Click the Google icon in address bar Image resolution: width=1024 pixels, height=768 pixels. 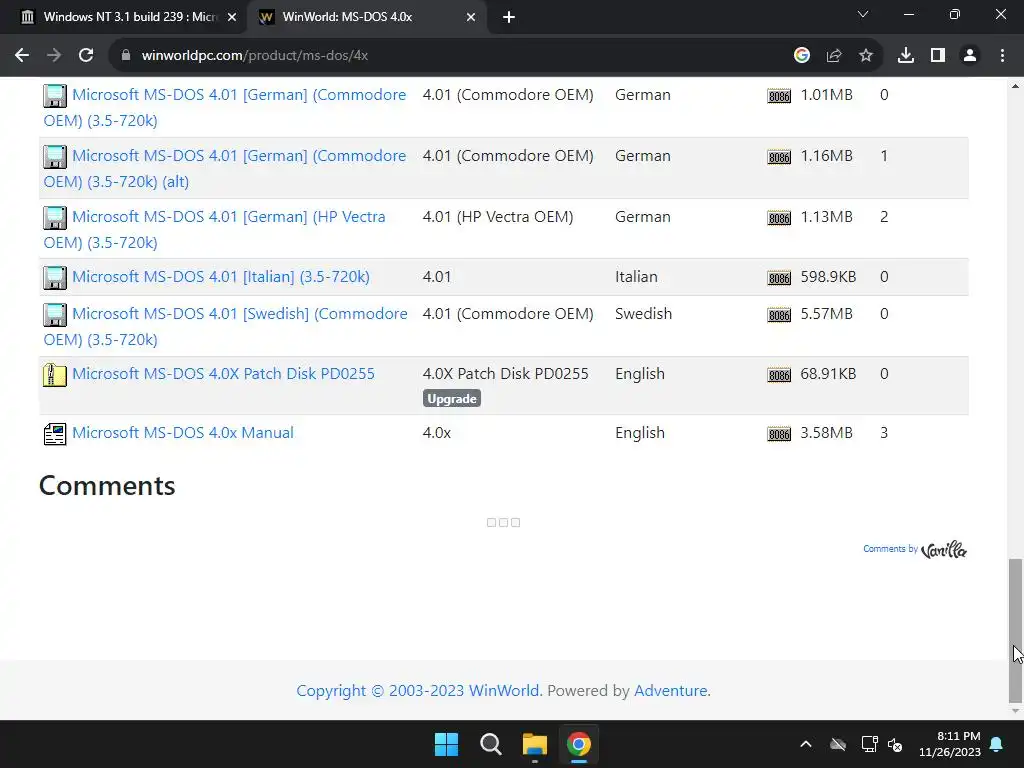[802, 56]
